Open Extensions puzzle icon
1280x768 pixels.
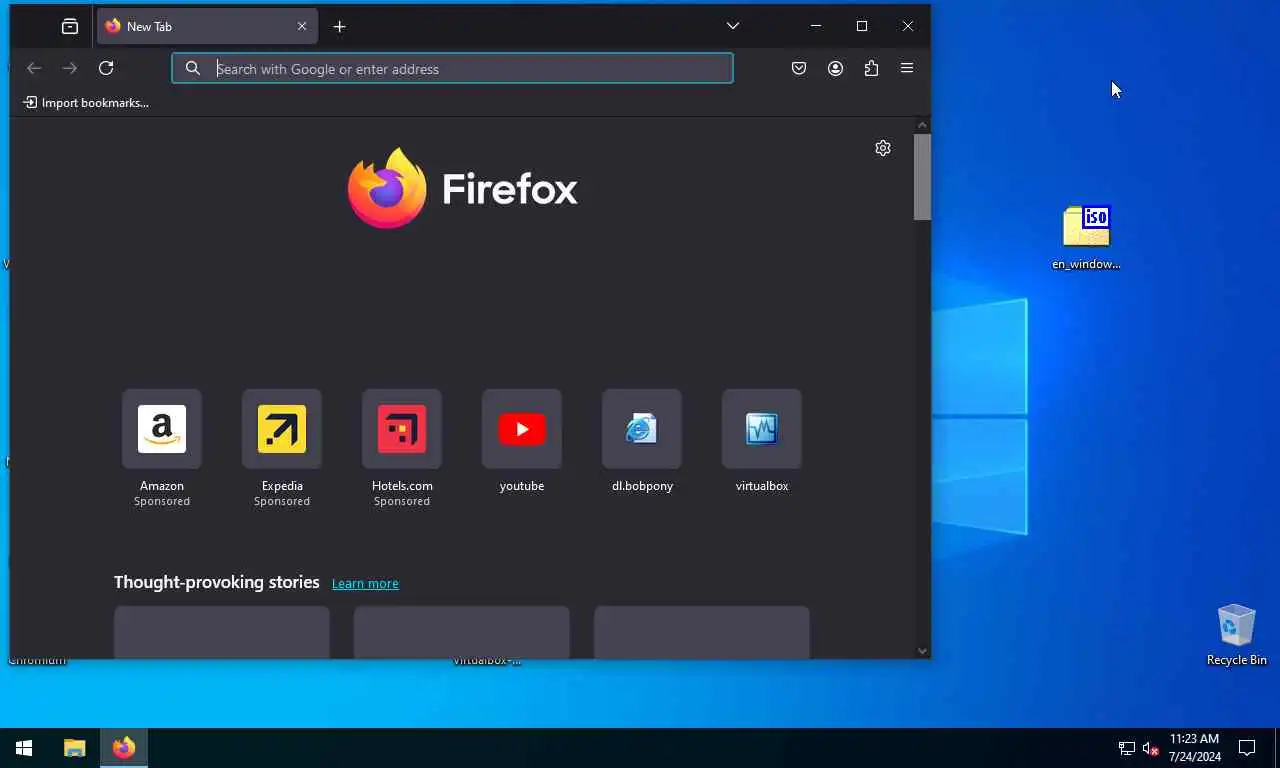point(871,68)
